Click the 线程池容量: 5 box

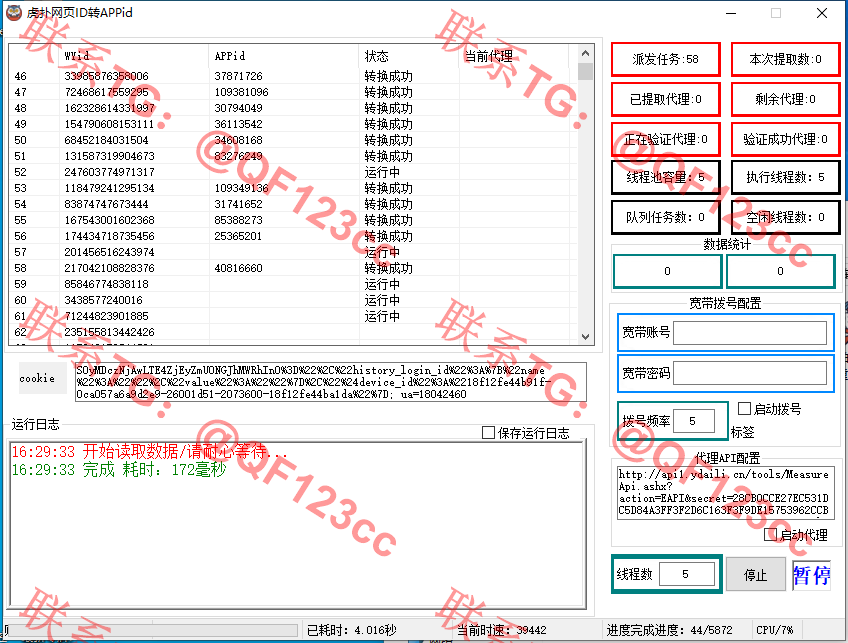click(666, 177)
